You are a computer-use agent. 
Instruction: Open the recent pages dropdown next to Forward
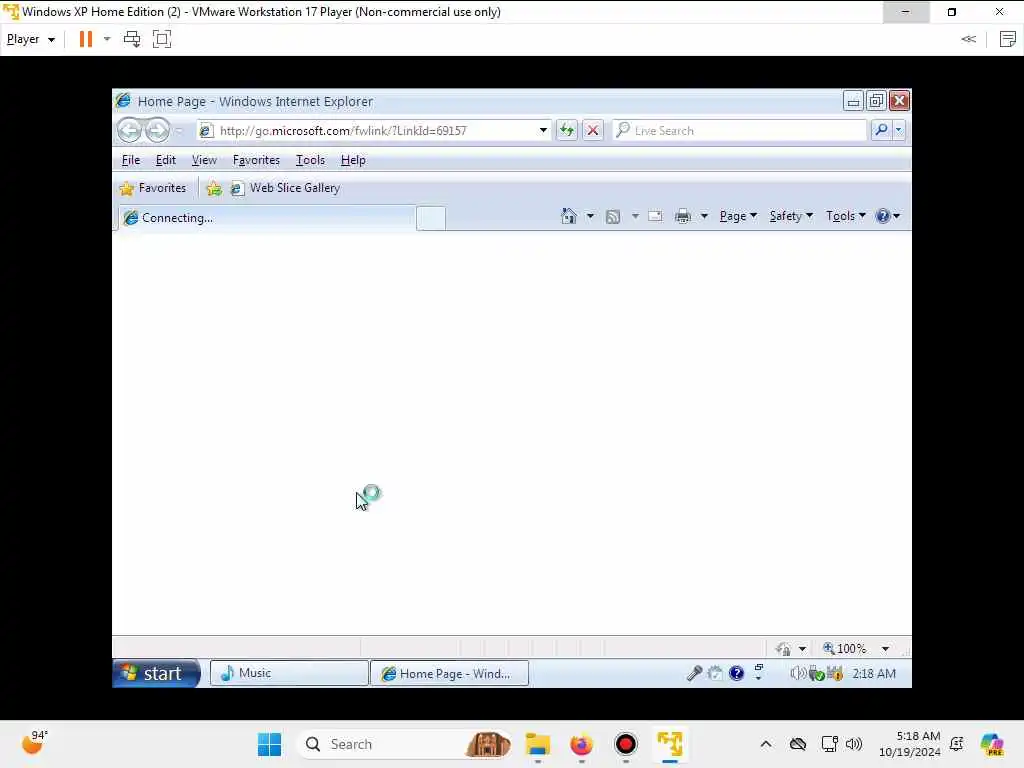click(x=179, y=131)
